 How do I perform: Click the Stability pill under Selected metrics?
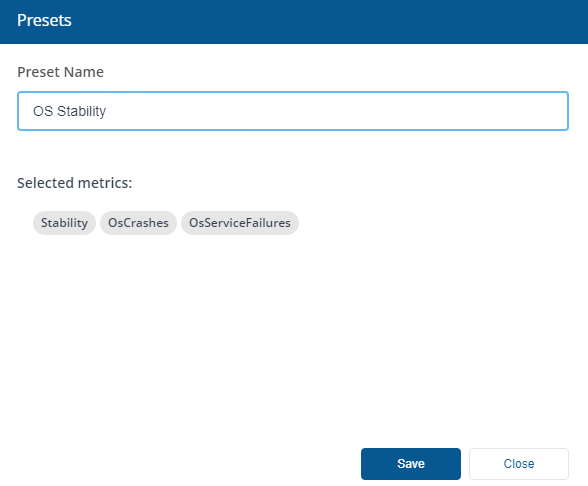(64, 223)
